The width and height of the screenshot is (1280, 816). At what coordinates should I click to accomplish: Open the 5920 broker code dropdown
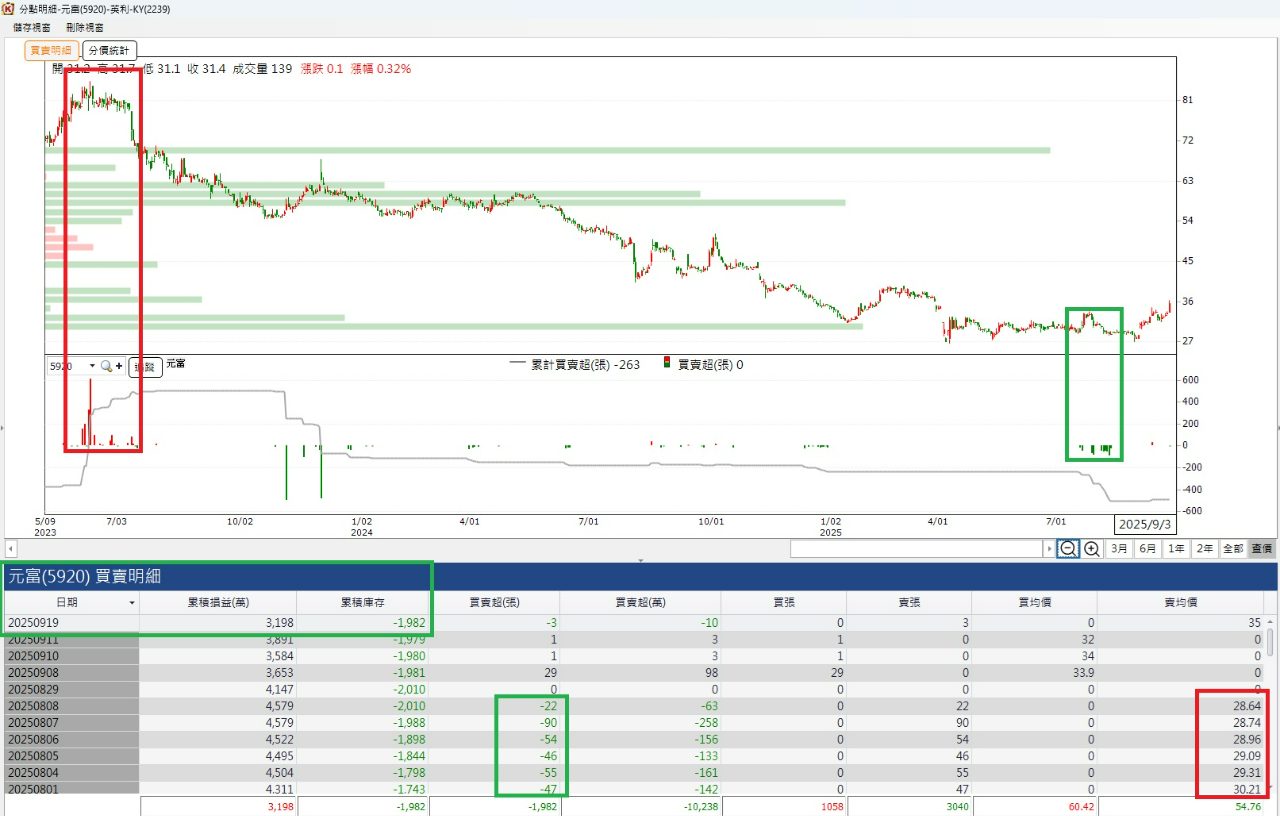(x=92, y=366)
